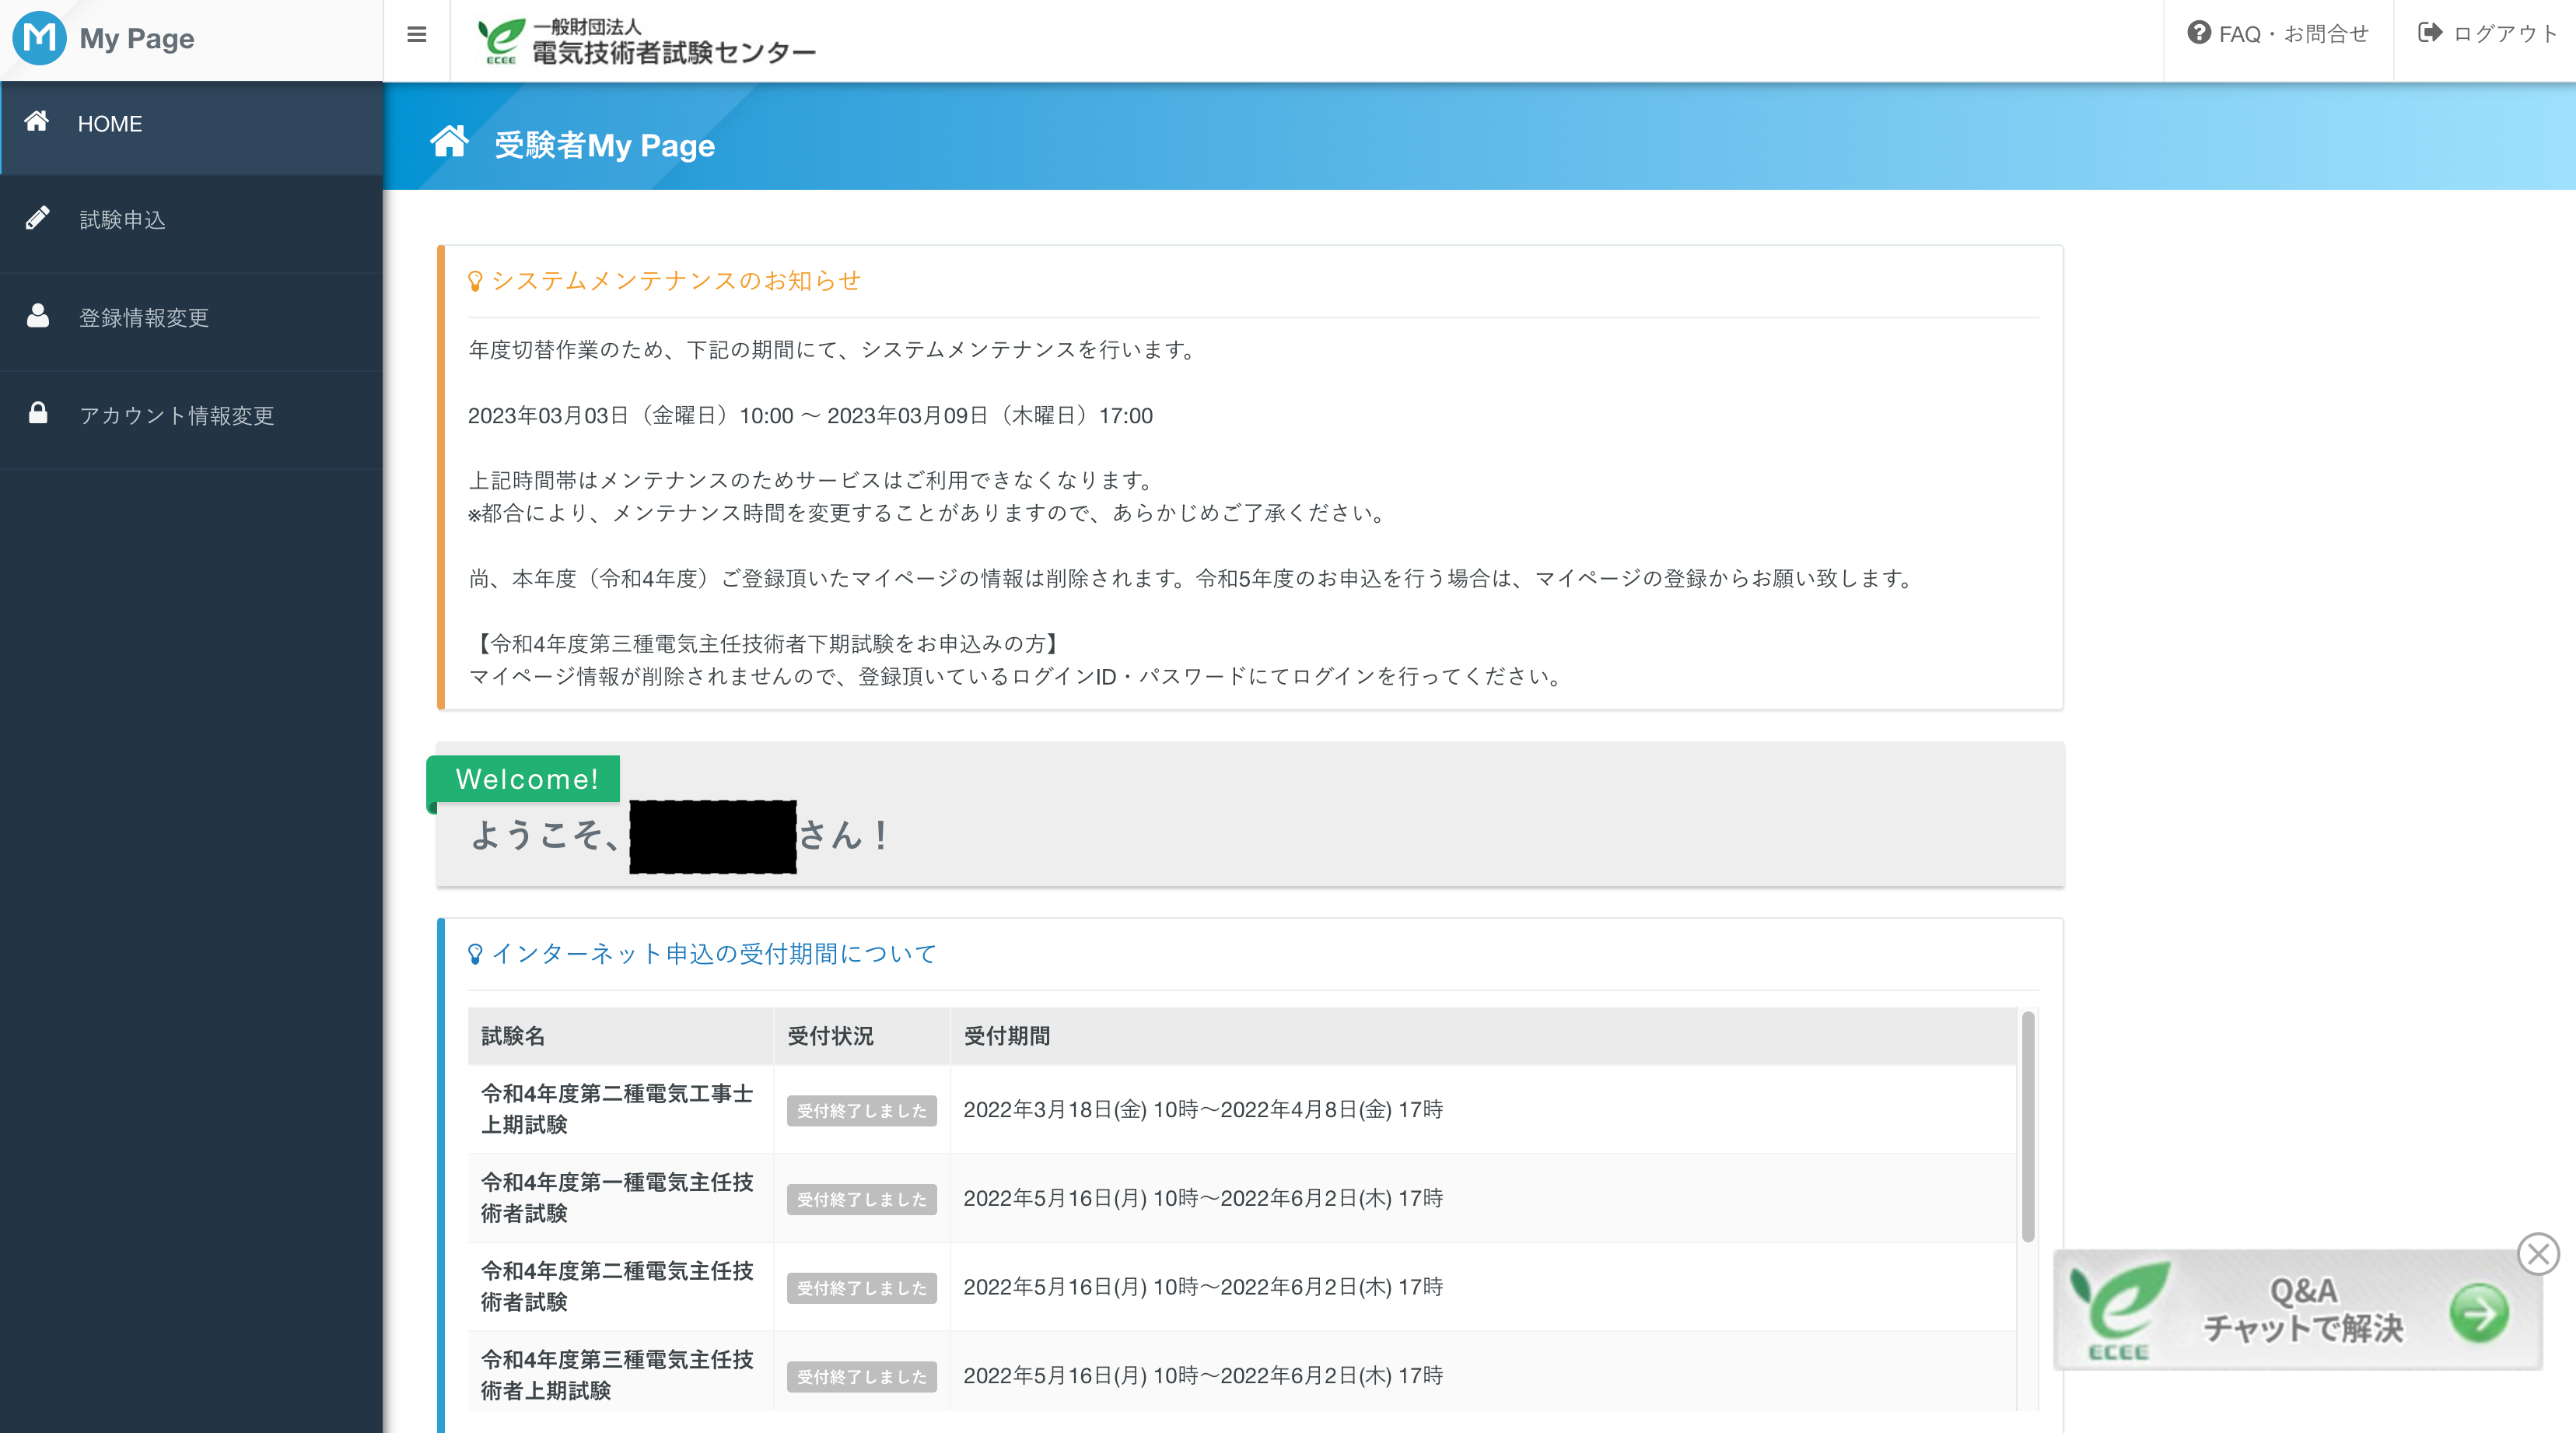Click the exam table vertical scrollbar
This screenshot has width=2576, height=1433.
[x=2027, y=1126]
